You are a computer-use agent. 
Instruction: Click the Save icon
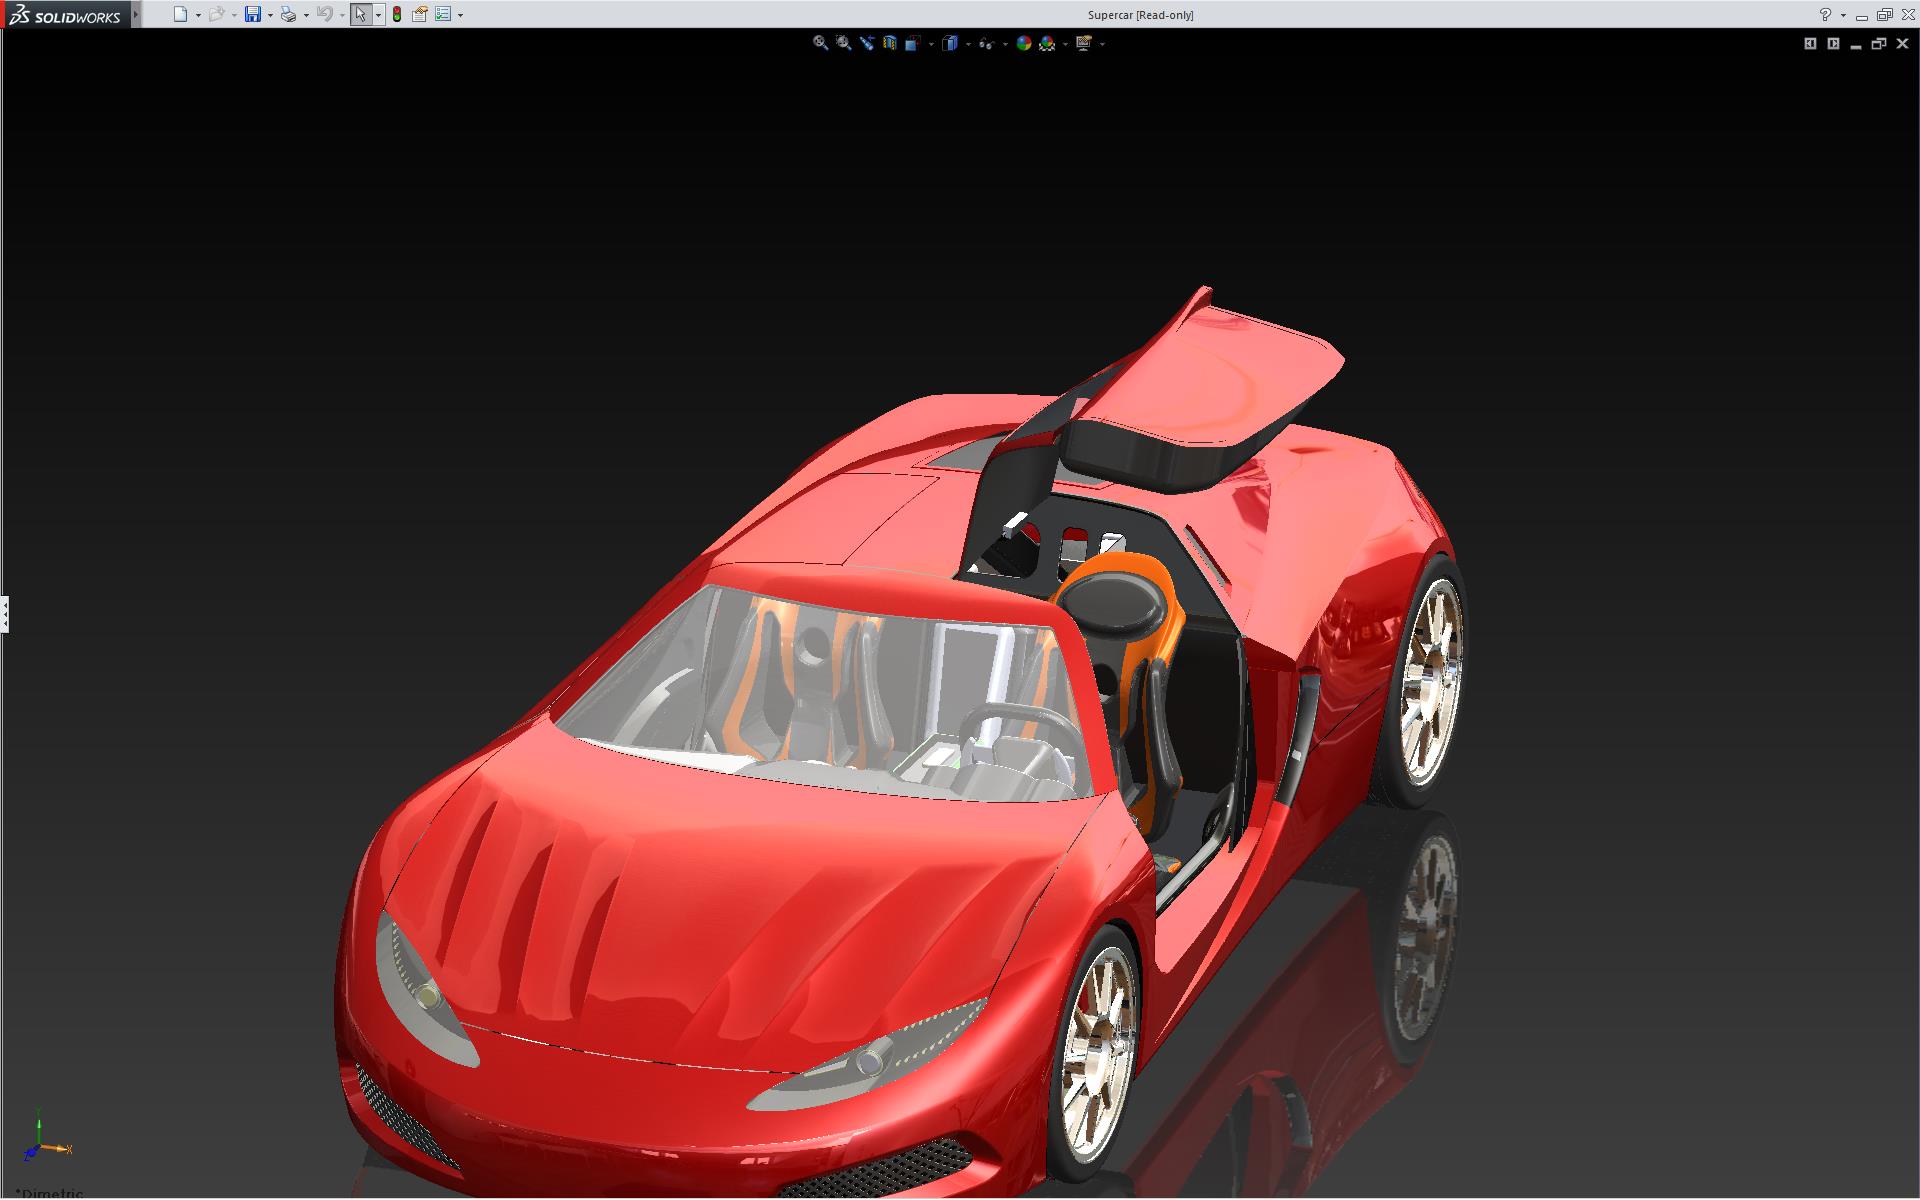pos(253,14)
